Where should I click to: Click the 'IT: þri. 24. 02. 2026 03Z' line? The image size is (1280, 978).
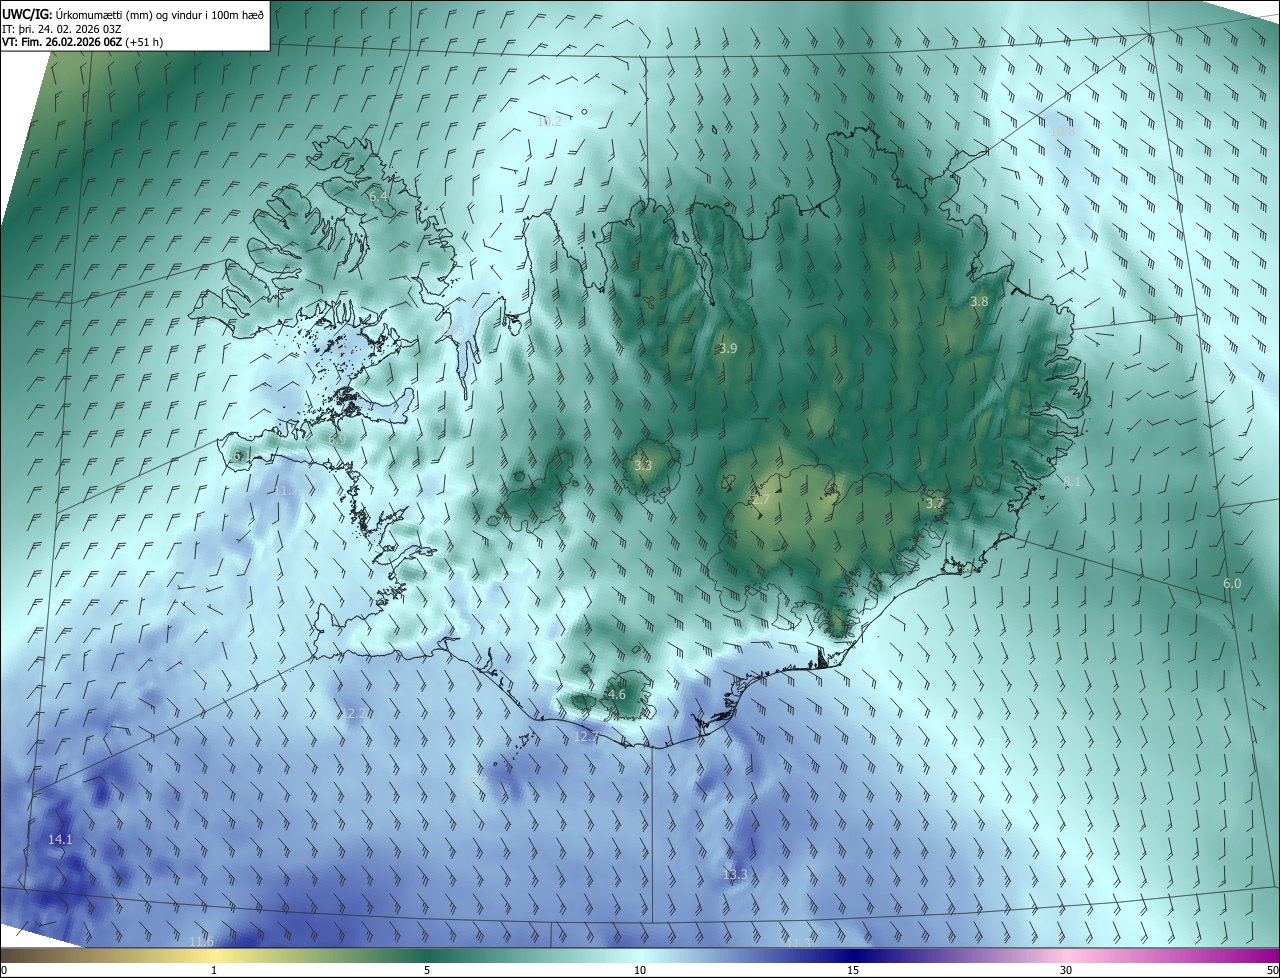pos(61,28)
